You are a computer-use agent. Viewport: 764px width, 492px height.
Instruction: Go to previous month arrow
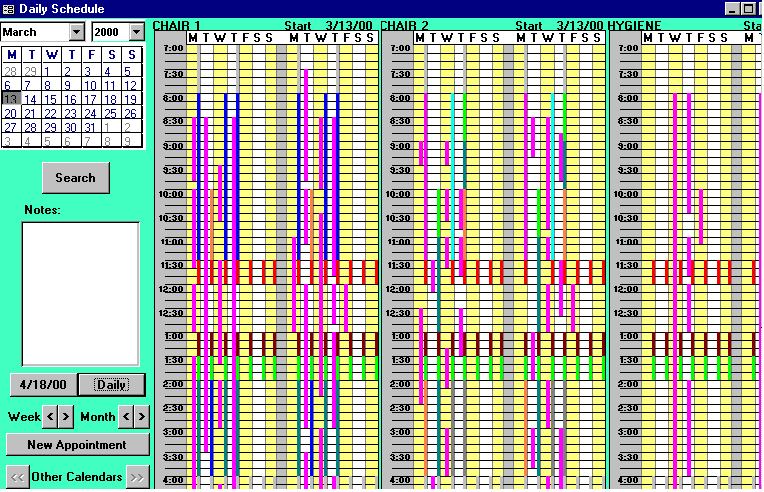(126, 416)
